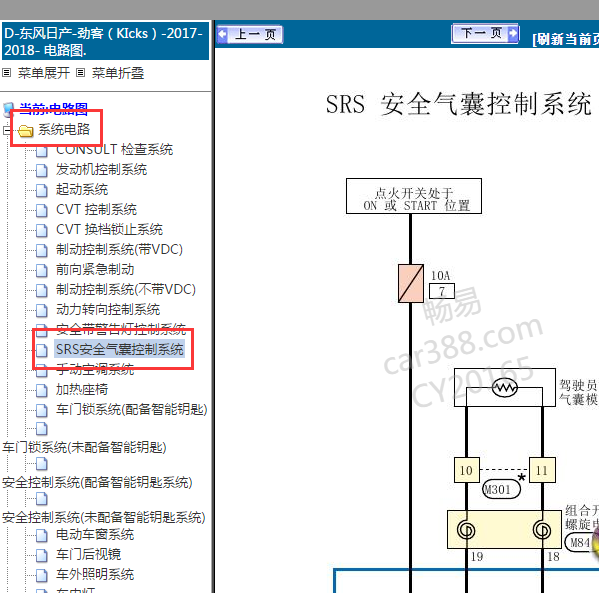Open 车外照明系统 diagram
The width and height of the screenshot is (599, 593).
(x=95, y=574)
